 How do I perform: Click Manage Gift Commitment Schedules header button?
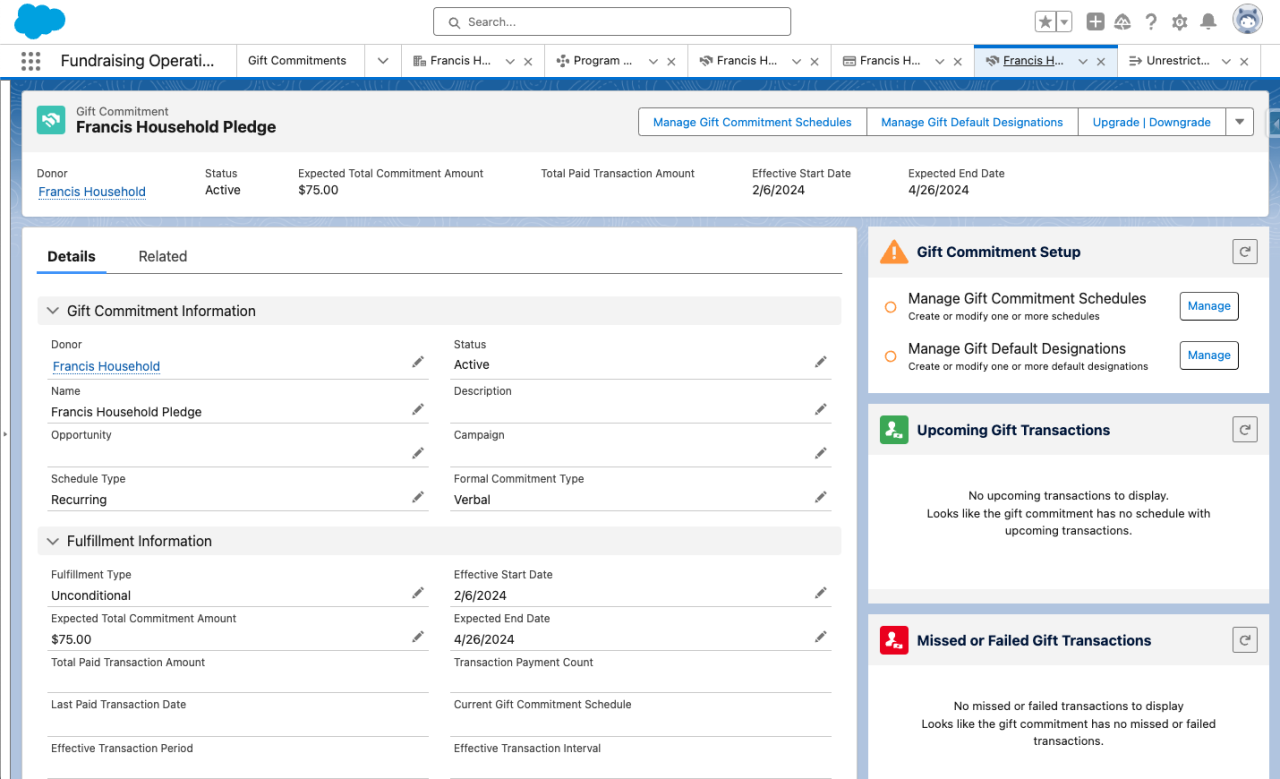pyautogui.click(x=752, y=122)
